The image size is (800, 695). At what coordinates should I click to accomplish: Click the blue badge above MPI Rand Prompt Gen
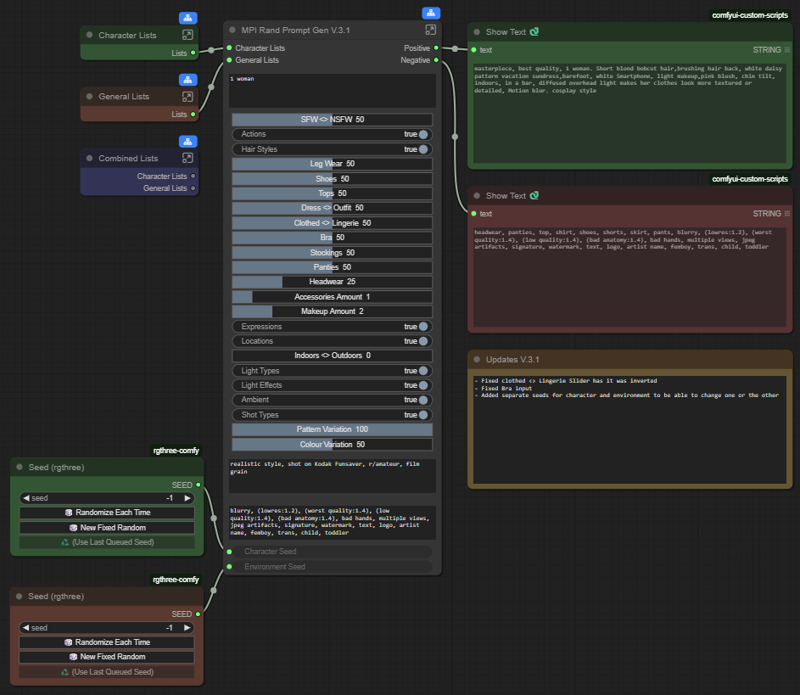431,13
